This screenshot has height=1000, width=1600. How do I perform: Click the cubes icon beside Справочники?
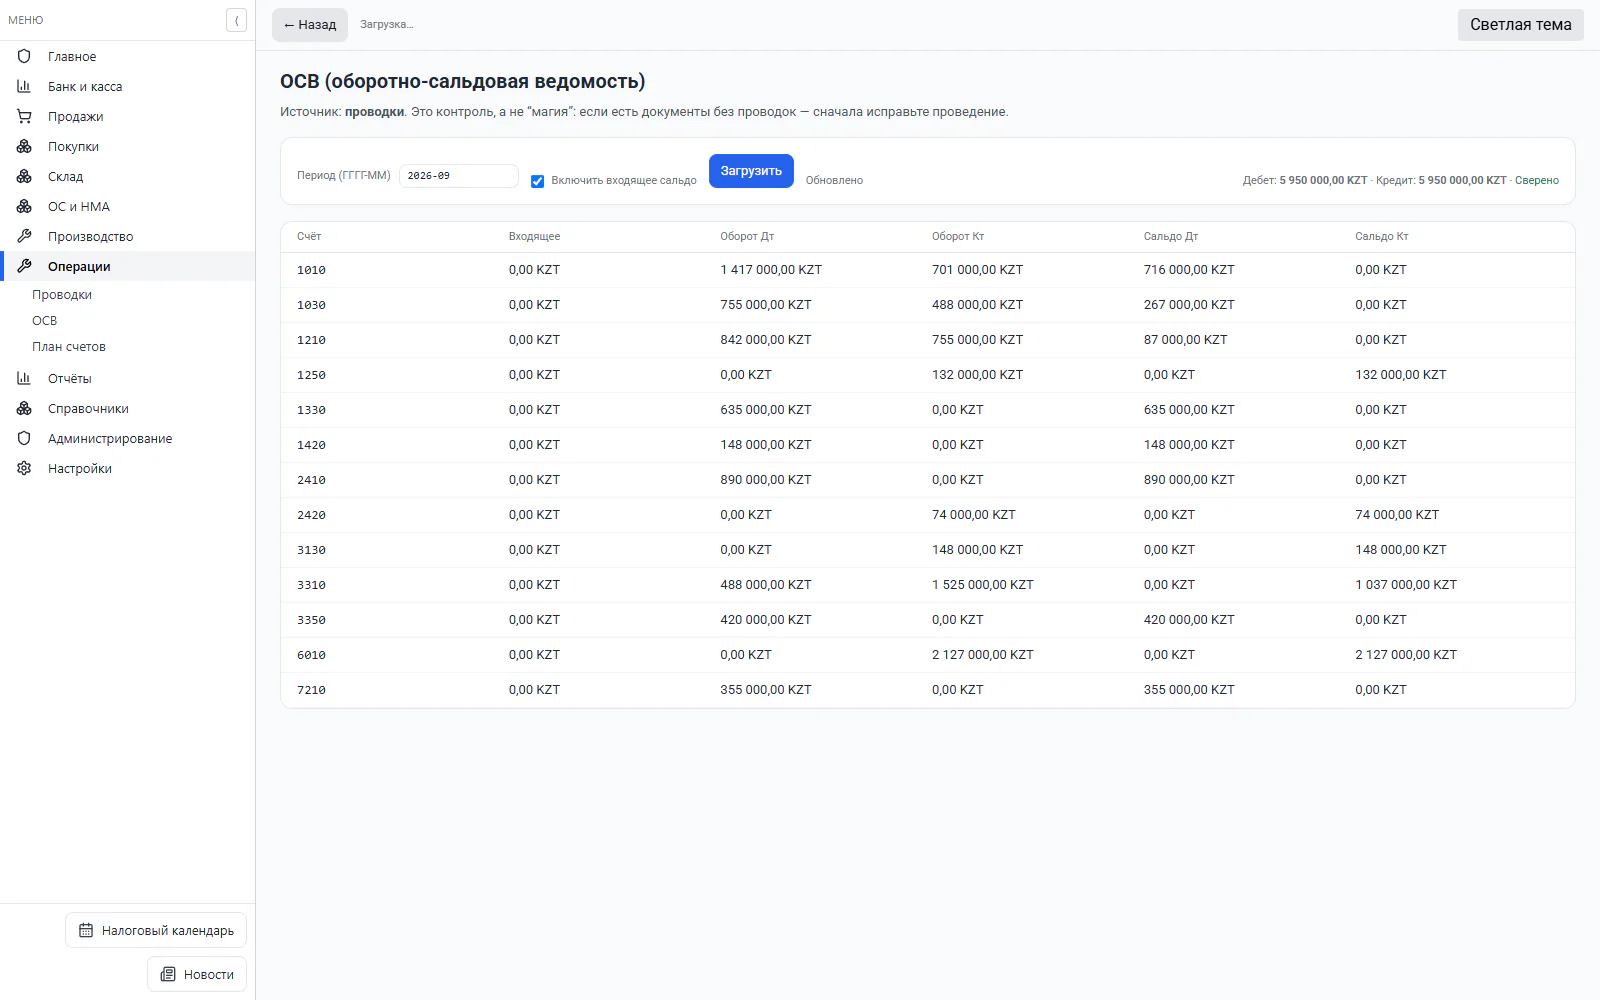pyautogui.click(x=24, y=408)
